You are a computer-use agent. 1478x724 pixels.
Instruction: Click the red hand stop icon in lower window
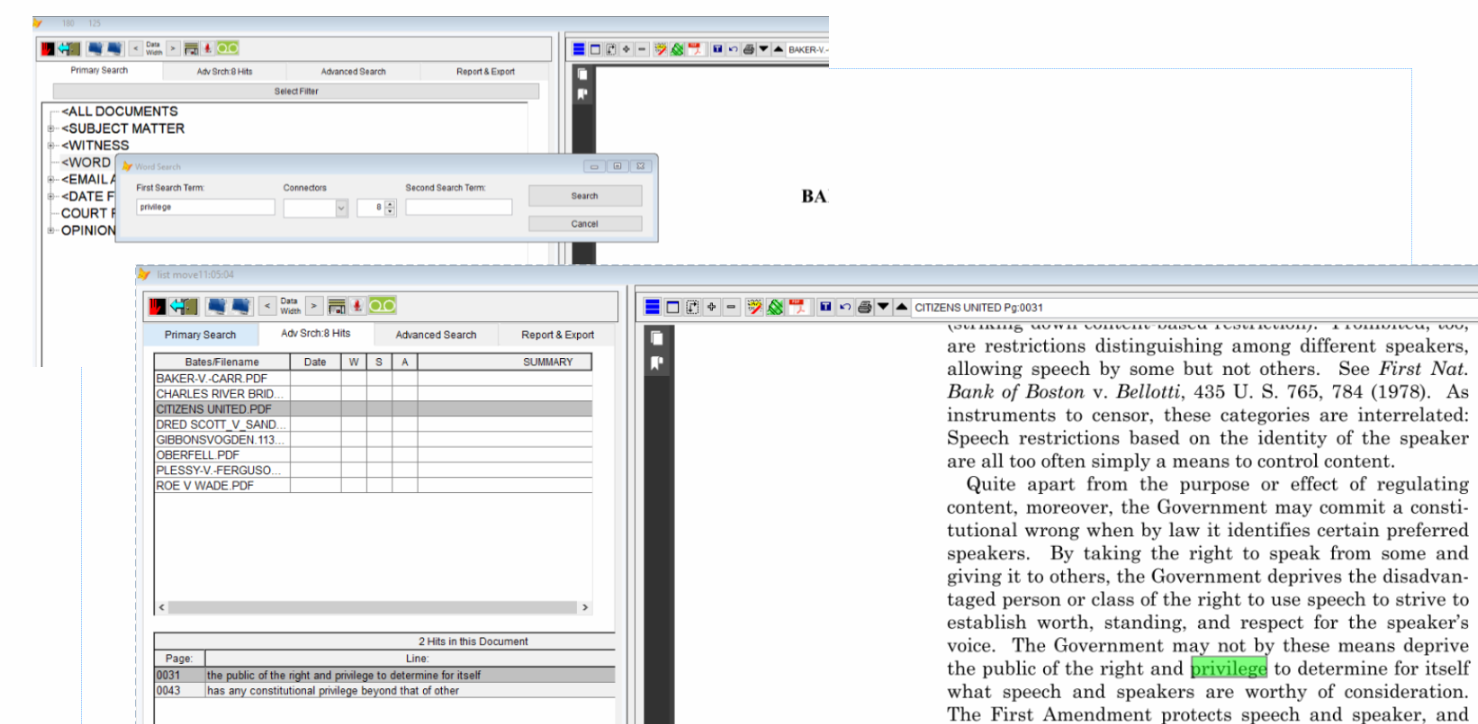tap(158, 306)
